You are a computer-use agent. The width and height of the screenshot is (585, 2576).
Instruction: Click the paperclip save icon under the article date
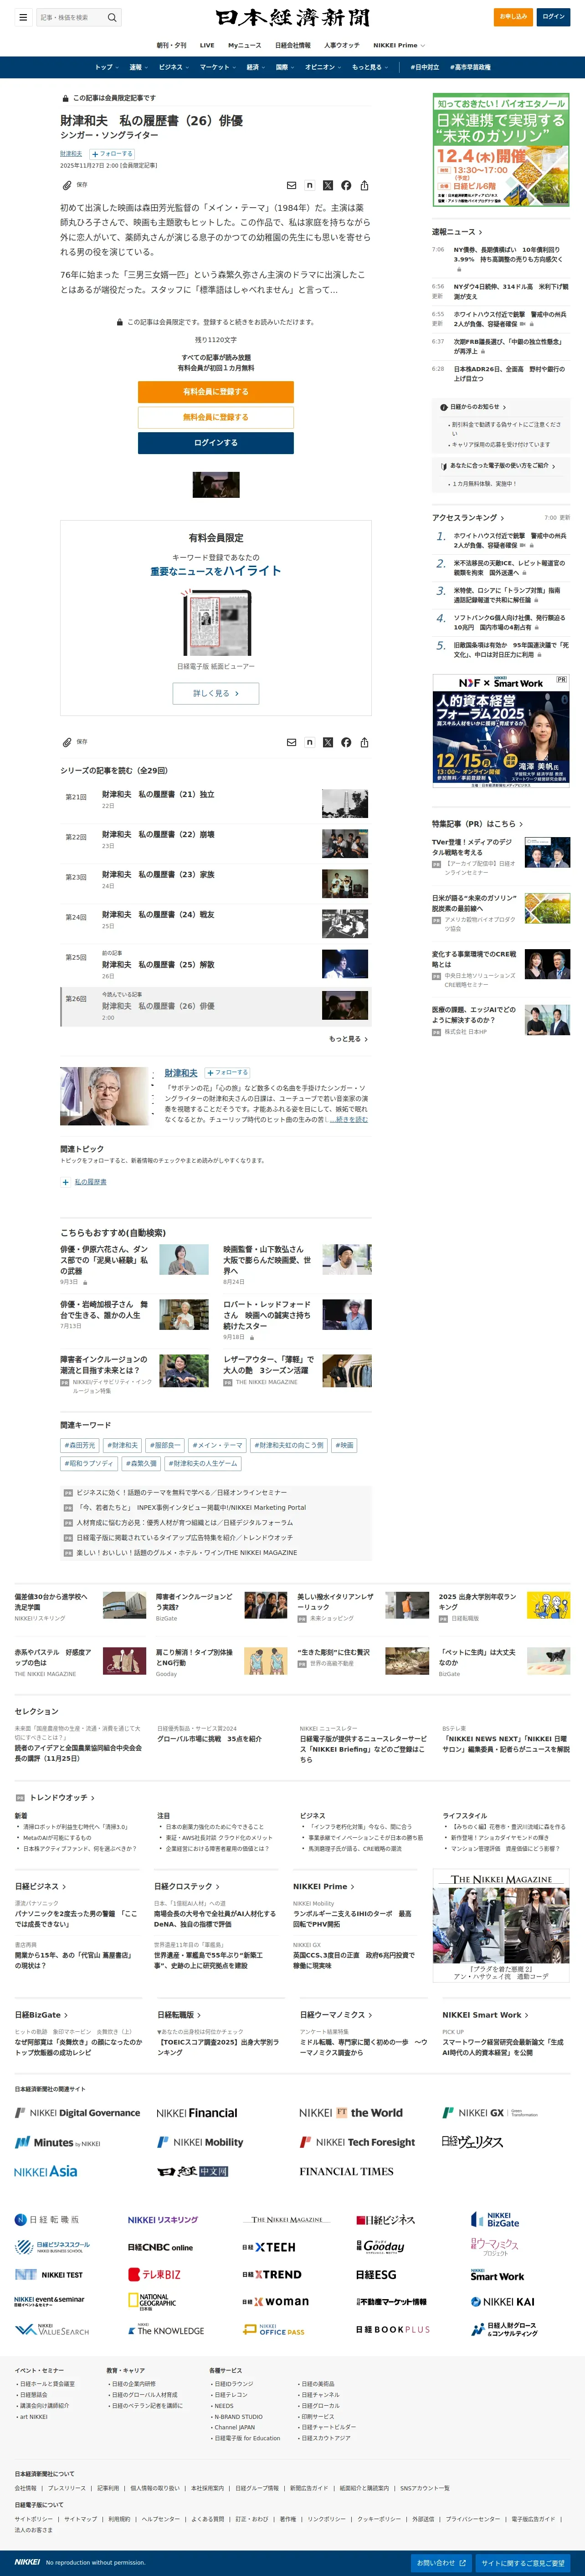tap(67, 185)
